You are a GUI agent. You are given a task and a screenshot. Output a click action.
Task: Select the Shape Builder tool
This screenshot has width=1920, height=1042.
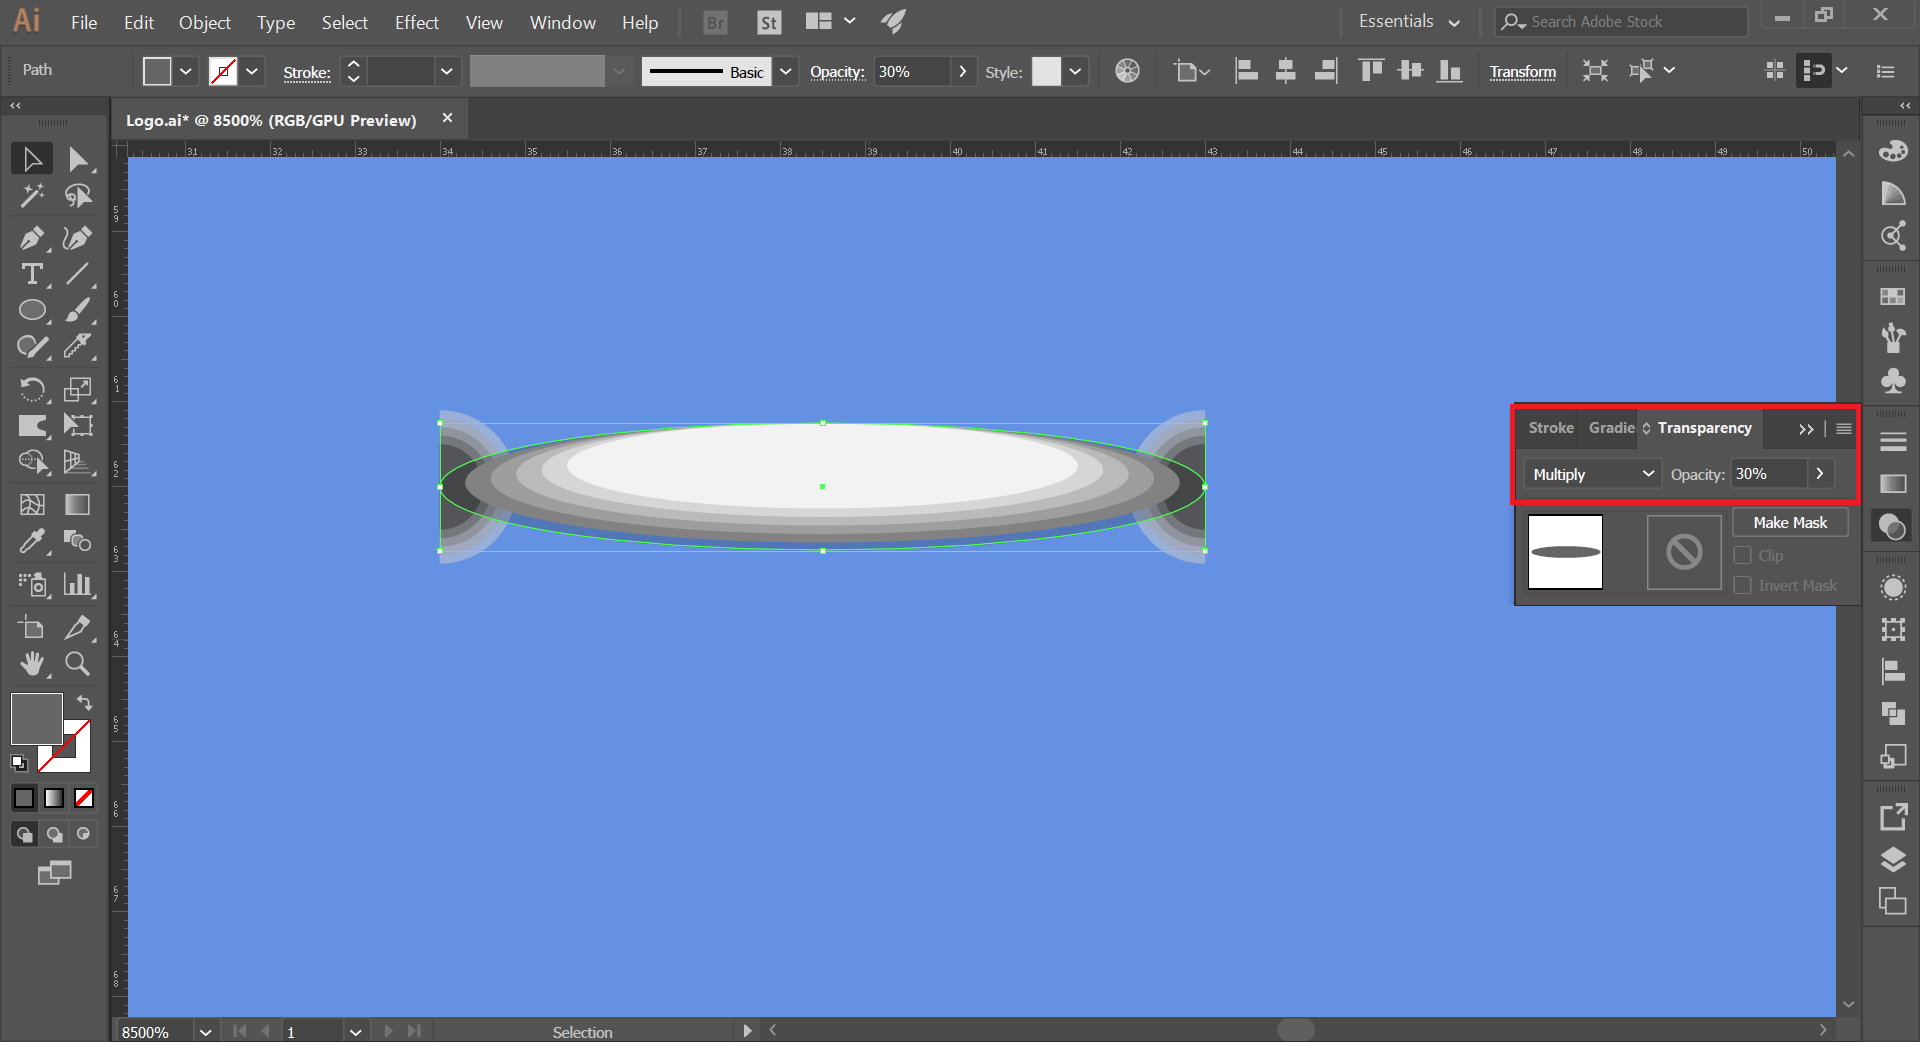point(32,461)
